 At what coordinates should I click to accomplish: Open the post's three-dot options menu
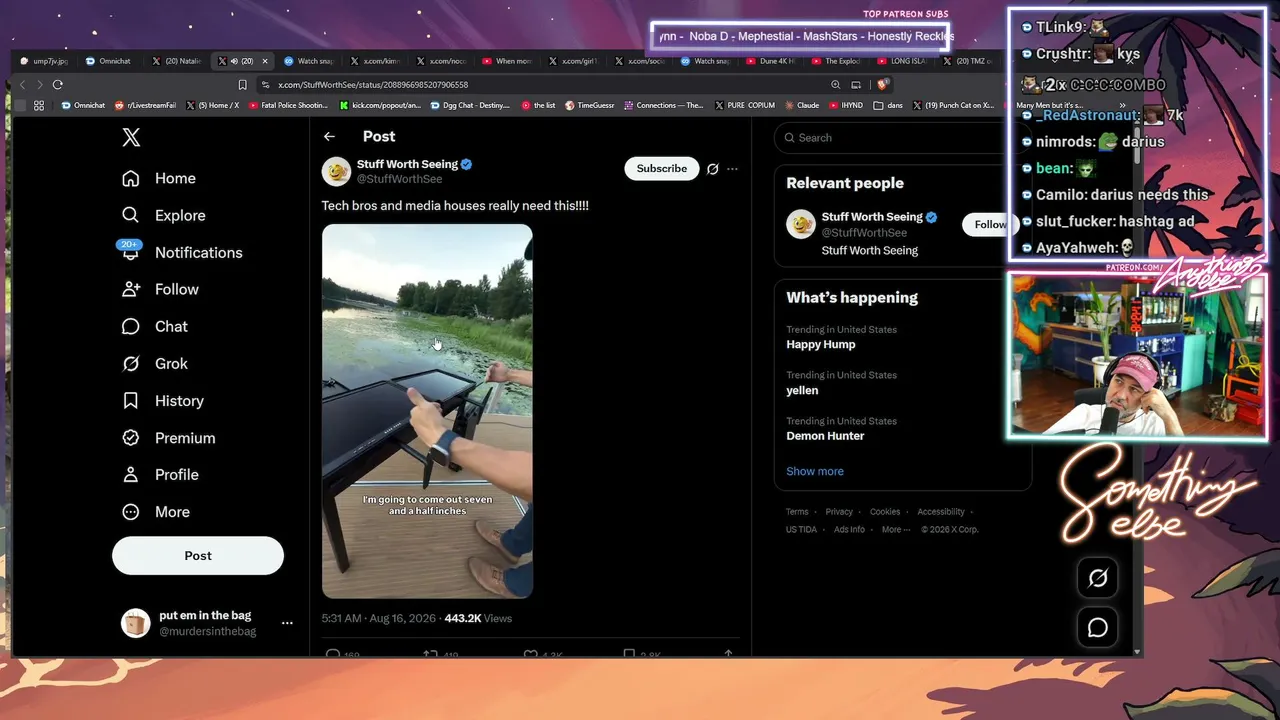[x=732, y=169]
